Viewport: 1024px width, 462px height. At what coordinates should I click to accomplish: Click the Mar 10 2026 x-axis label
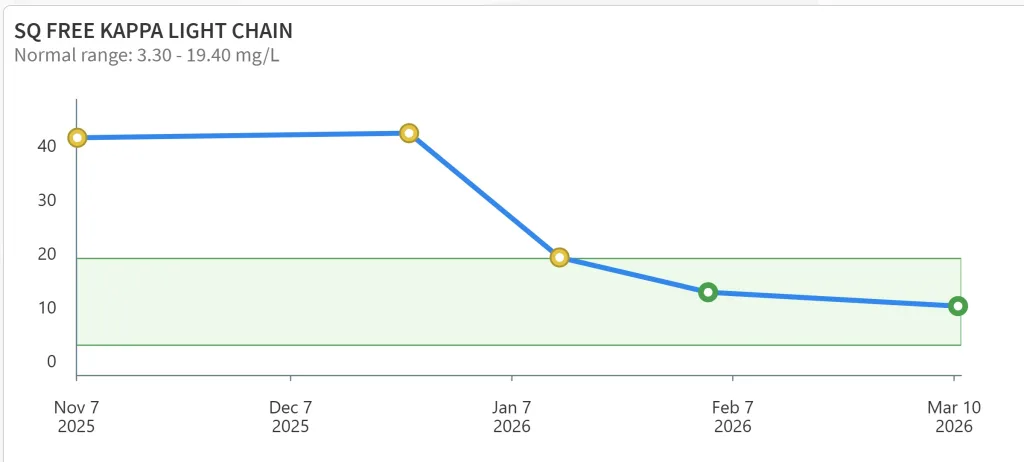coord(954,417)
